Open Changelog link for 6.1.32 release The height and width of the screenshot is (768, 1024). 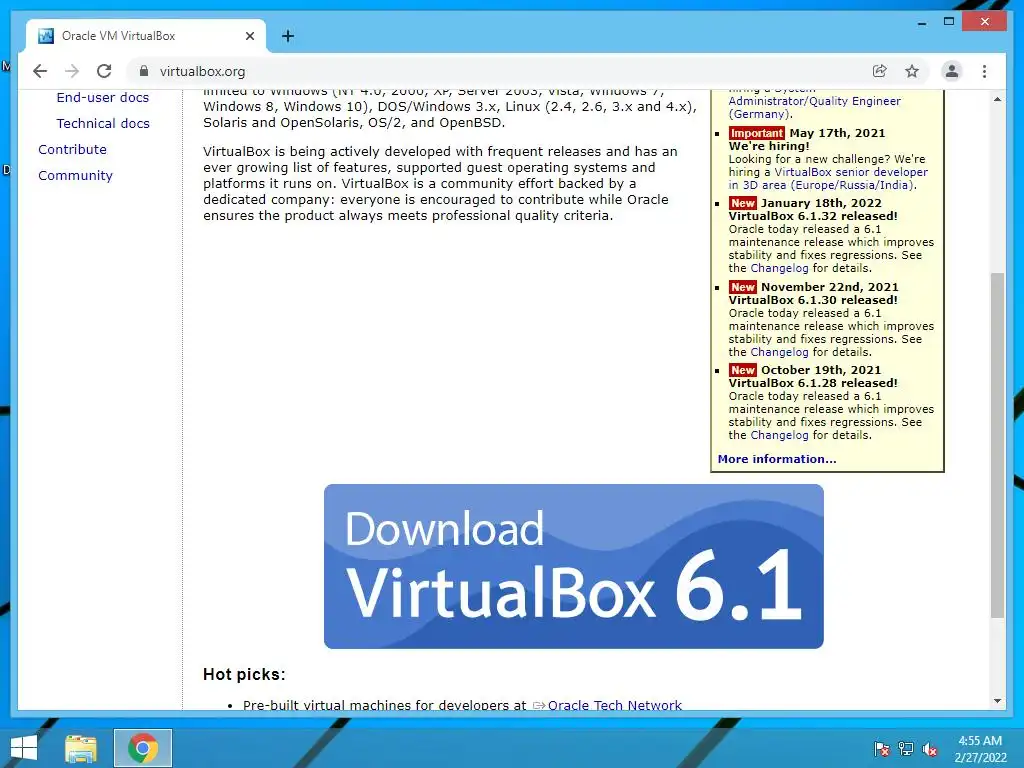click(779, 268)
